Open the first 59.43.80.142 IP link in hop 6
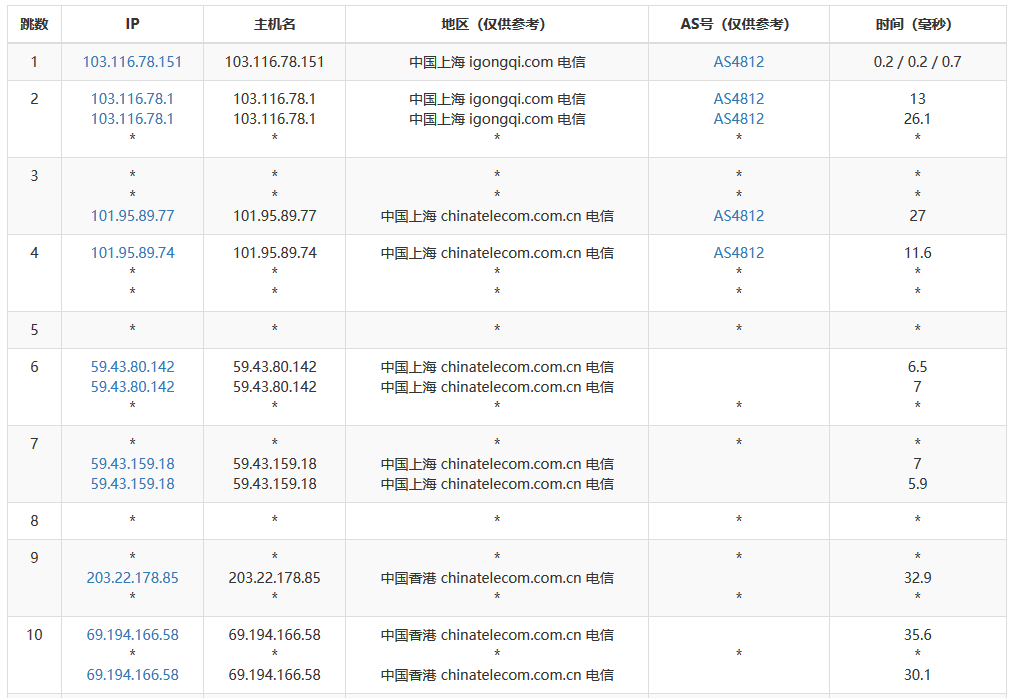This screenshot has width=1015, height=698. tap(132, 367)
